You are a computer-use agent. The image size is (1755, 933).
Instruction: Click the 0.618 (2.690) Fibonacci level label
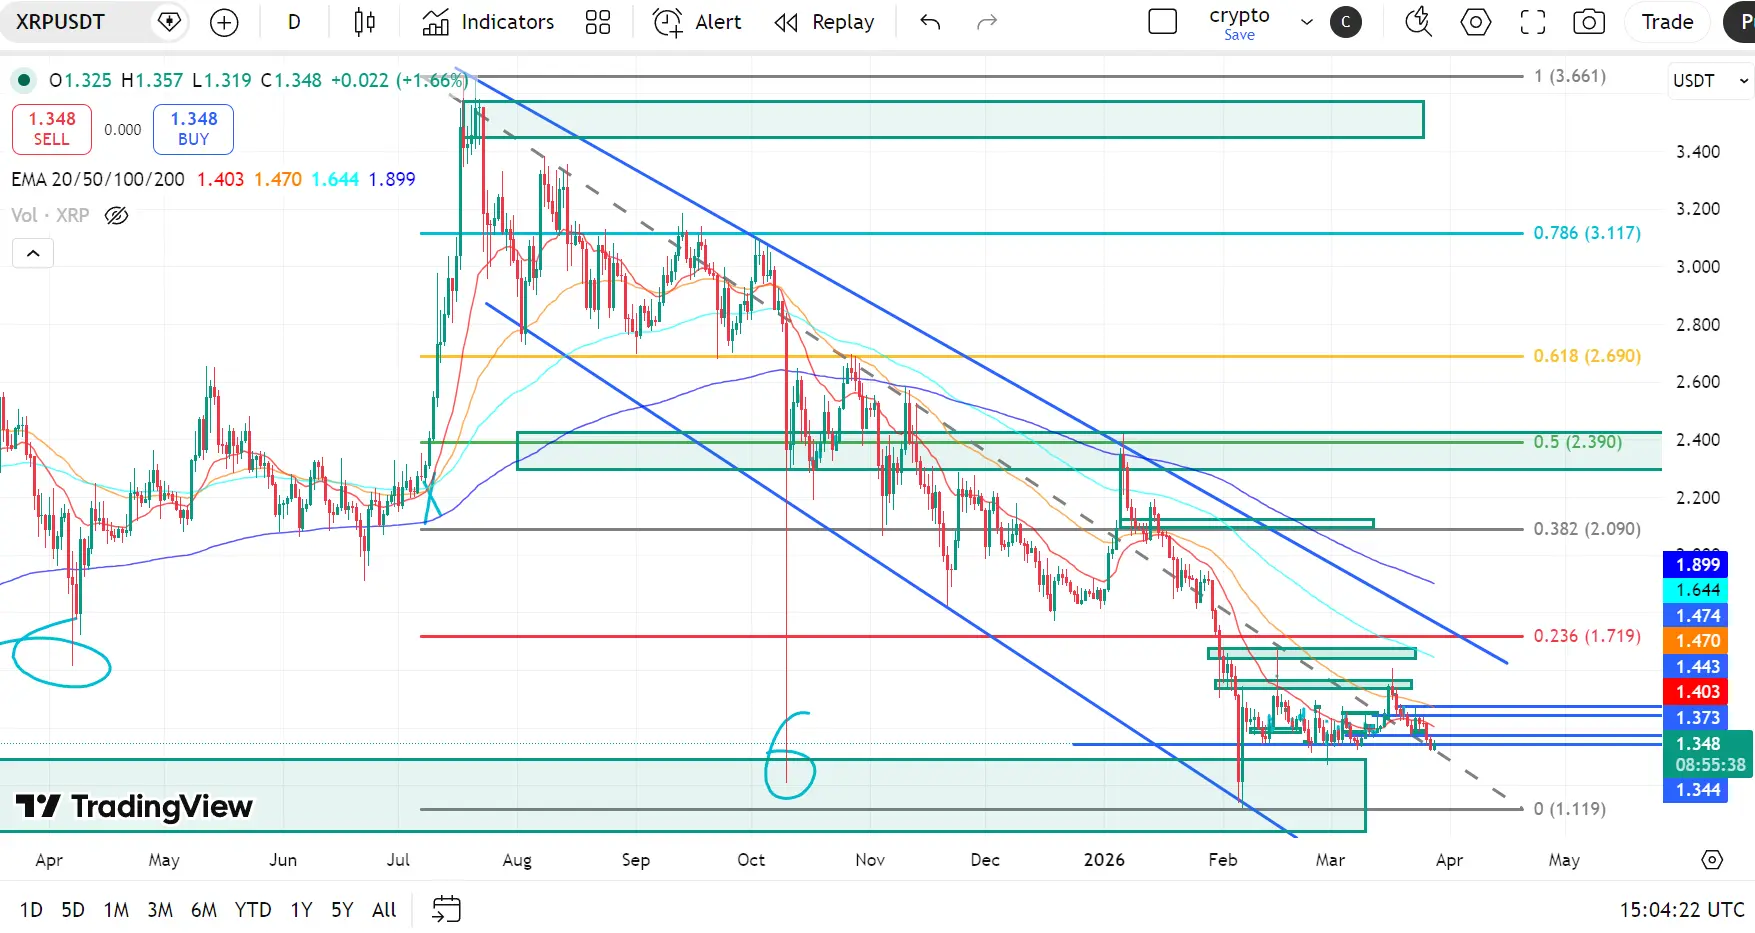click(x=1587, y=356)
